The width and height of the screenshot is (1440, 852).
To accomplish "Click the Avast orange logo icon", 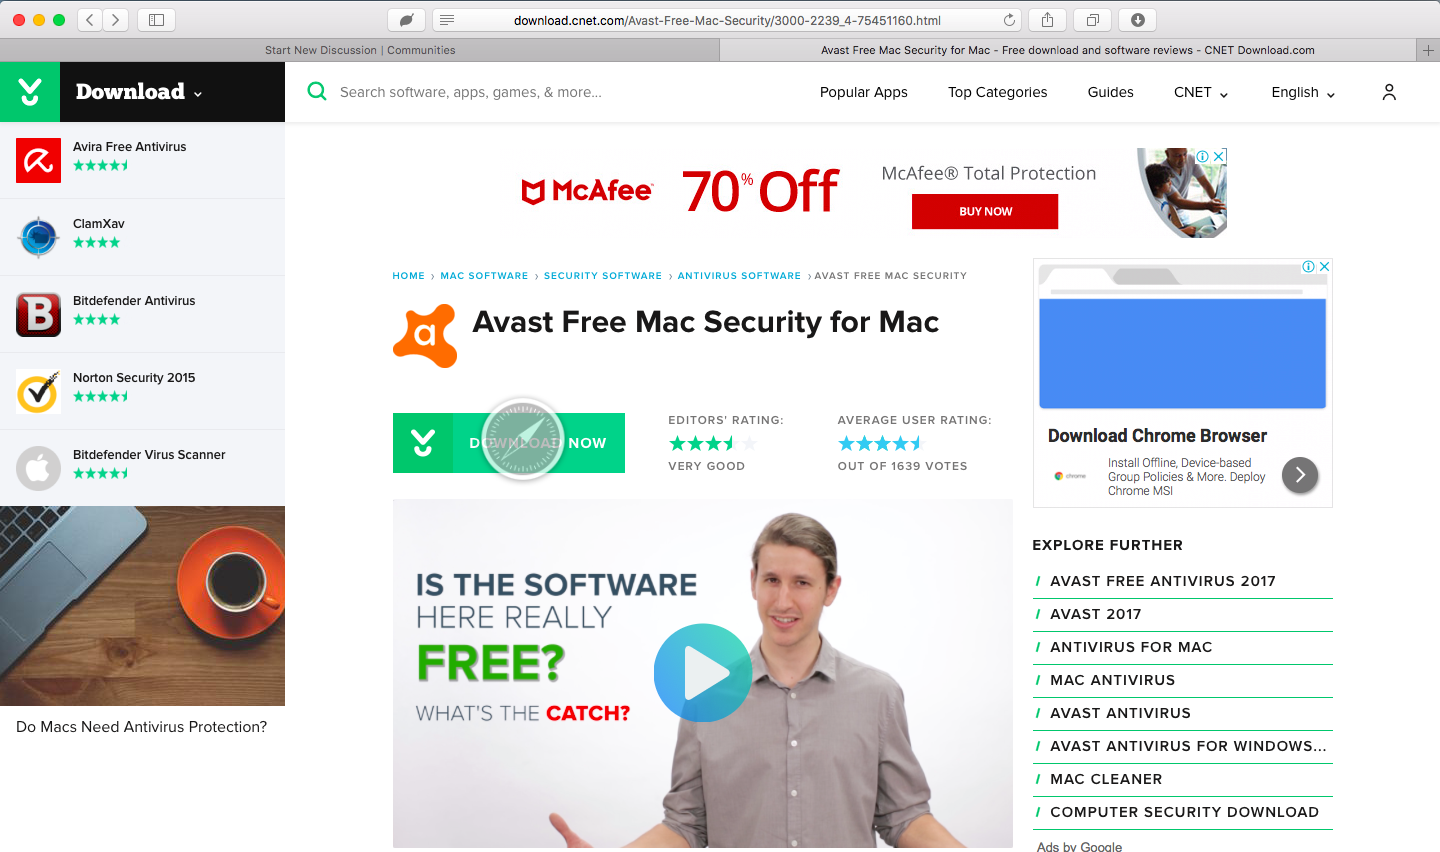I will [x=425, y=336].
